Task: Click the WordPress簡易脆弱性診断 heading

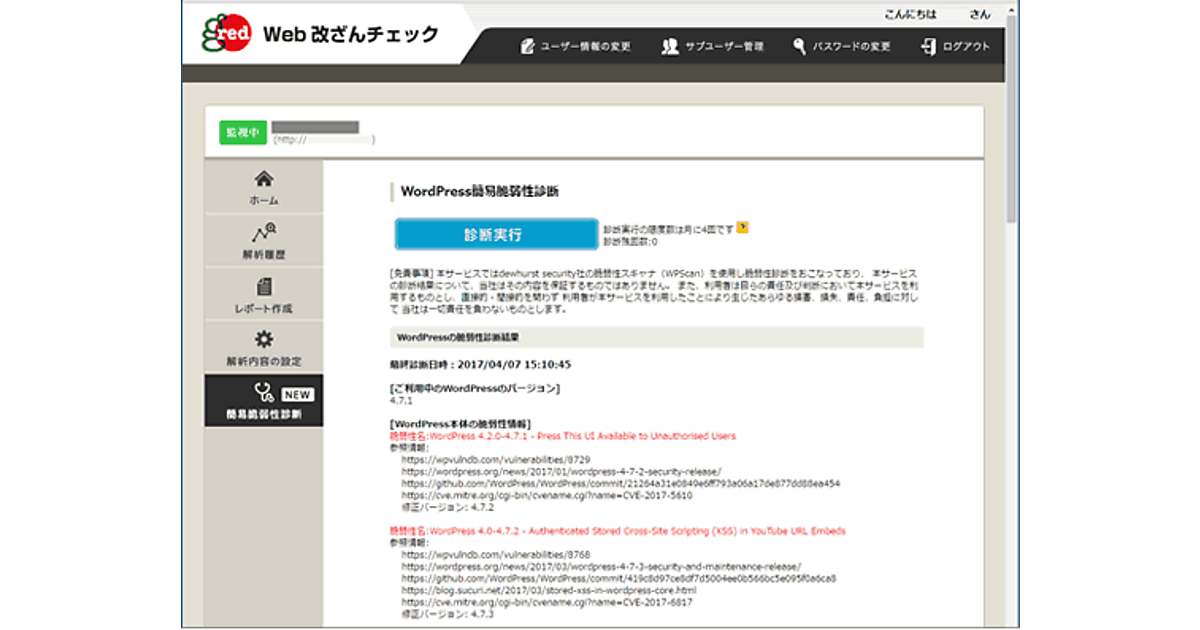Action: click(x=480, y=191)
